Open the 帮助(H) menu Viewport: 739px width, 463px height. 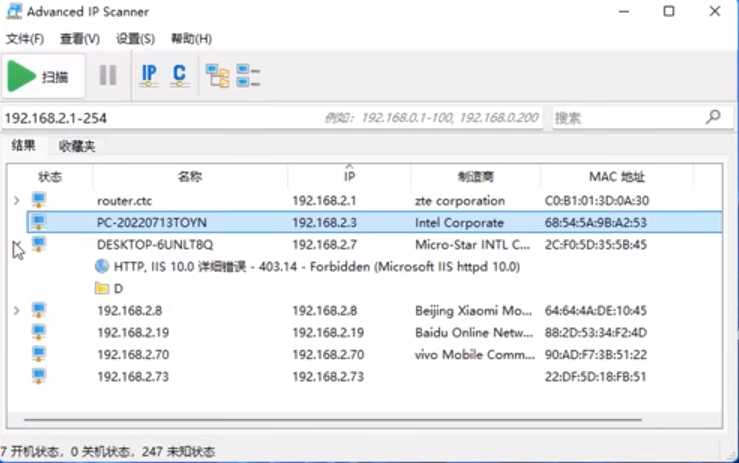(x=191, y=39)
